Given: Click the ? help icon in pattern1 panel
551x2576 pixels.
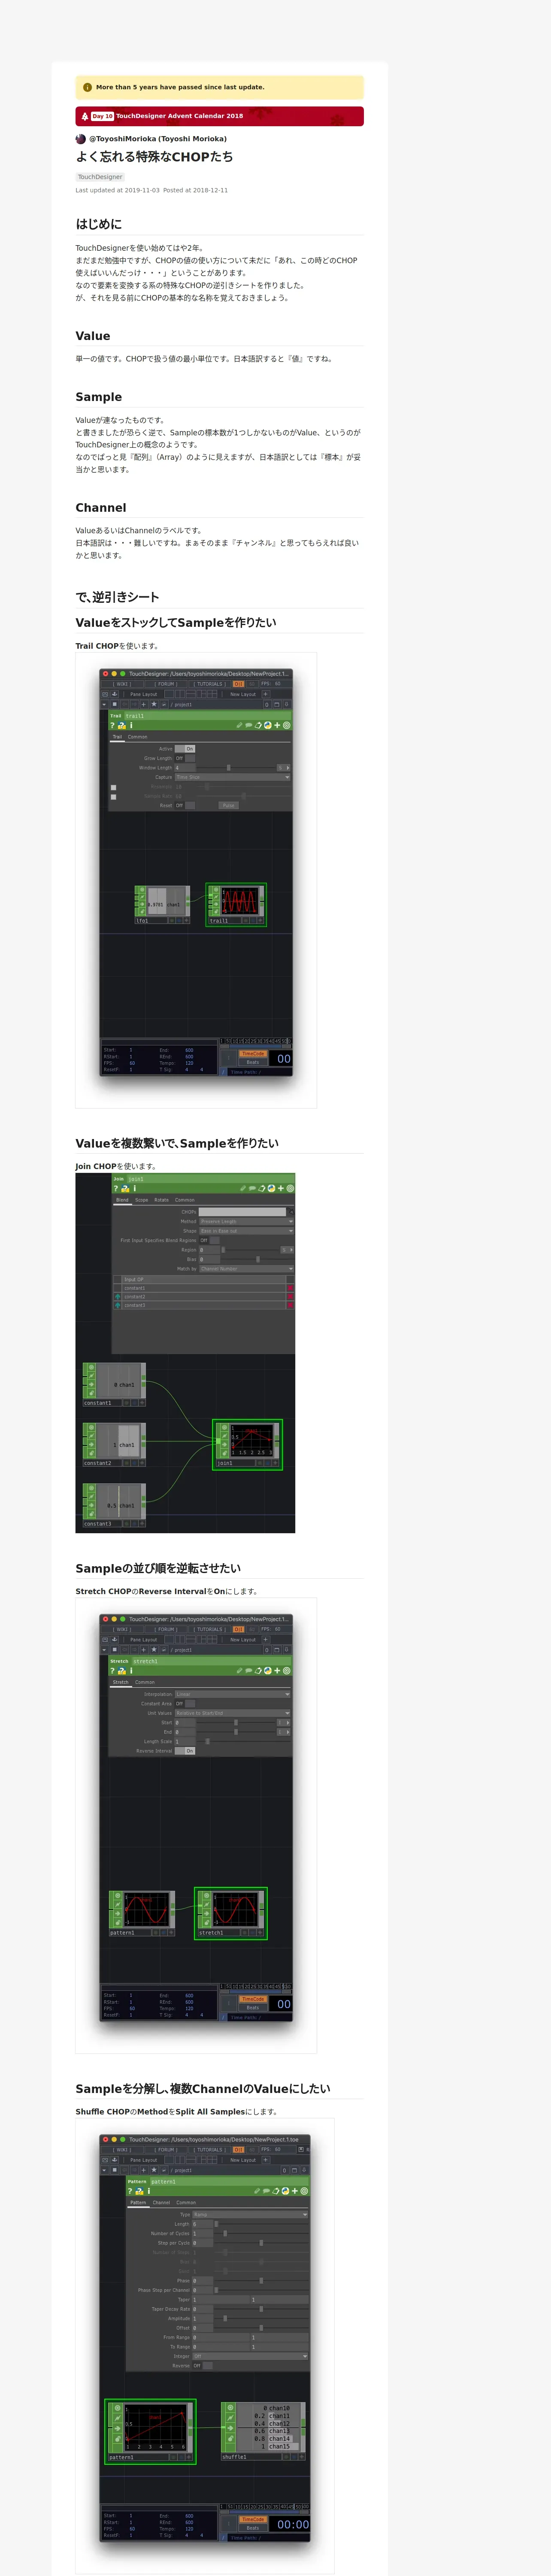Looking at the screenshot, I should pos(130,2191).
